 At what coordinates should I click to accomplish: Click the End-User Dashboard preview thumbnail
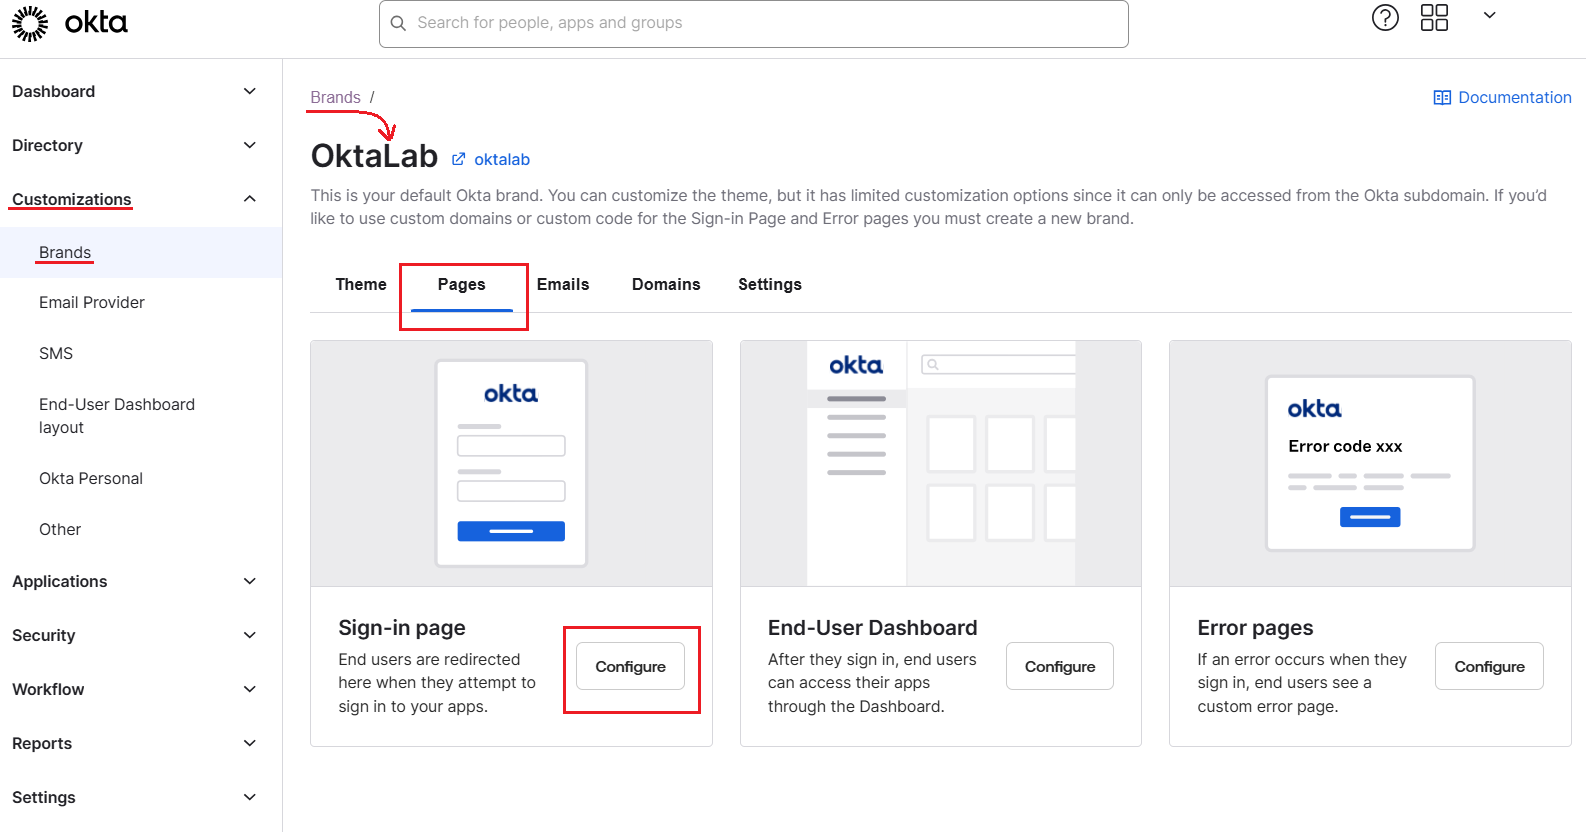(x=941, y=464)
